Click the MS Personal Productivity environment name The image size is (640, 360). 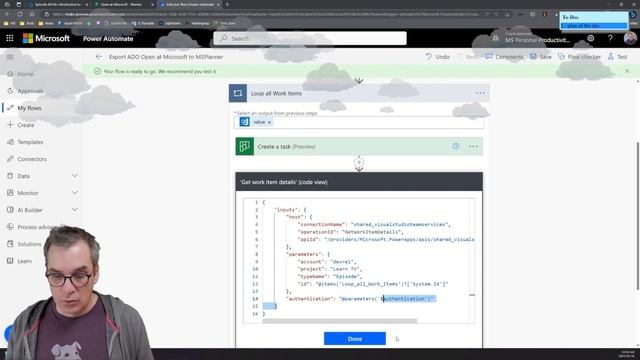[x=537, y=40]
